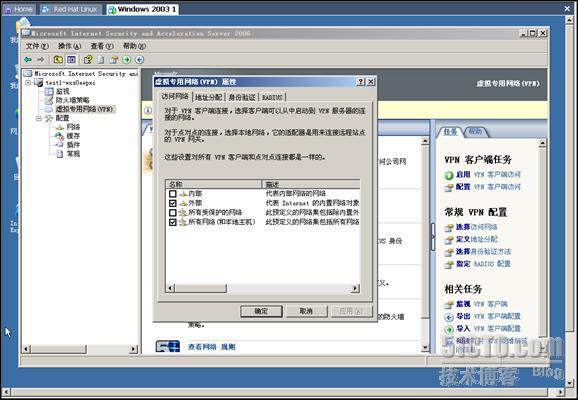578x400 pixels.
Task: Click the 取消 button
Action: [x=306, y=311]
